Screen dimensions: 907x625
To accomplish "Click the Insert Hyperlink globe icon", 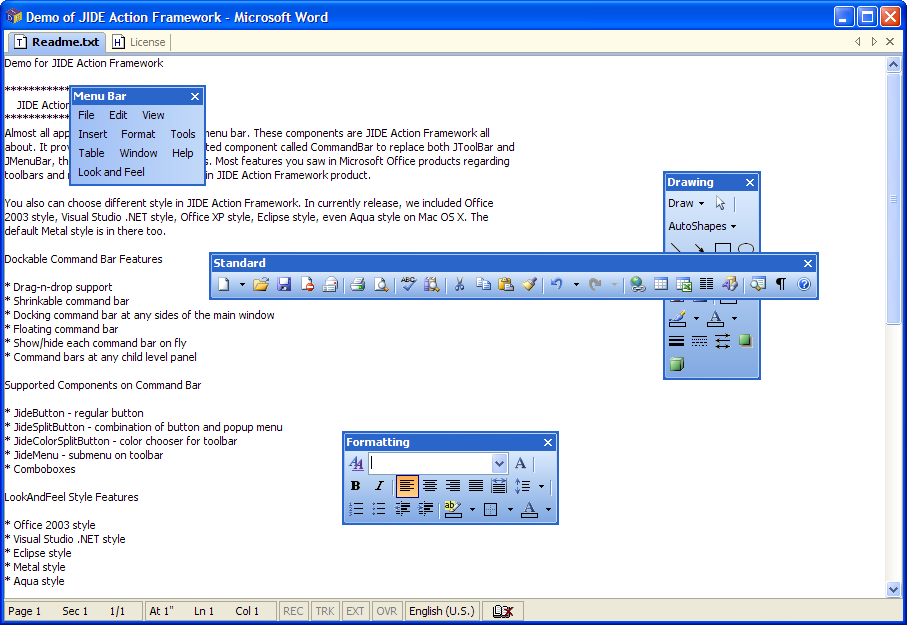I will [x=638, y=284].
